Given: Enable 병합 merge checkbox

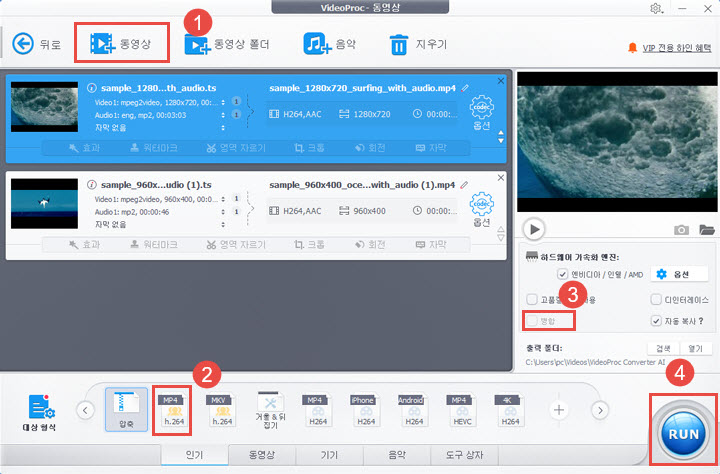Looking at the screenshot, I should tap(532, 321).
